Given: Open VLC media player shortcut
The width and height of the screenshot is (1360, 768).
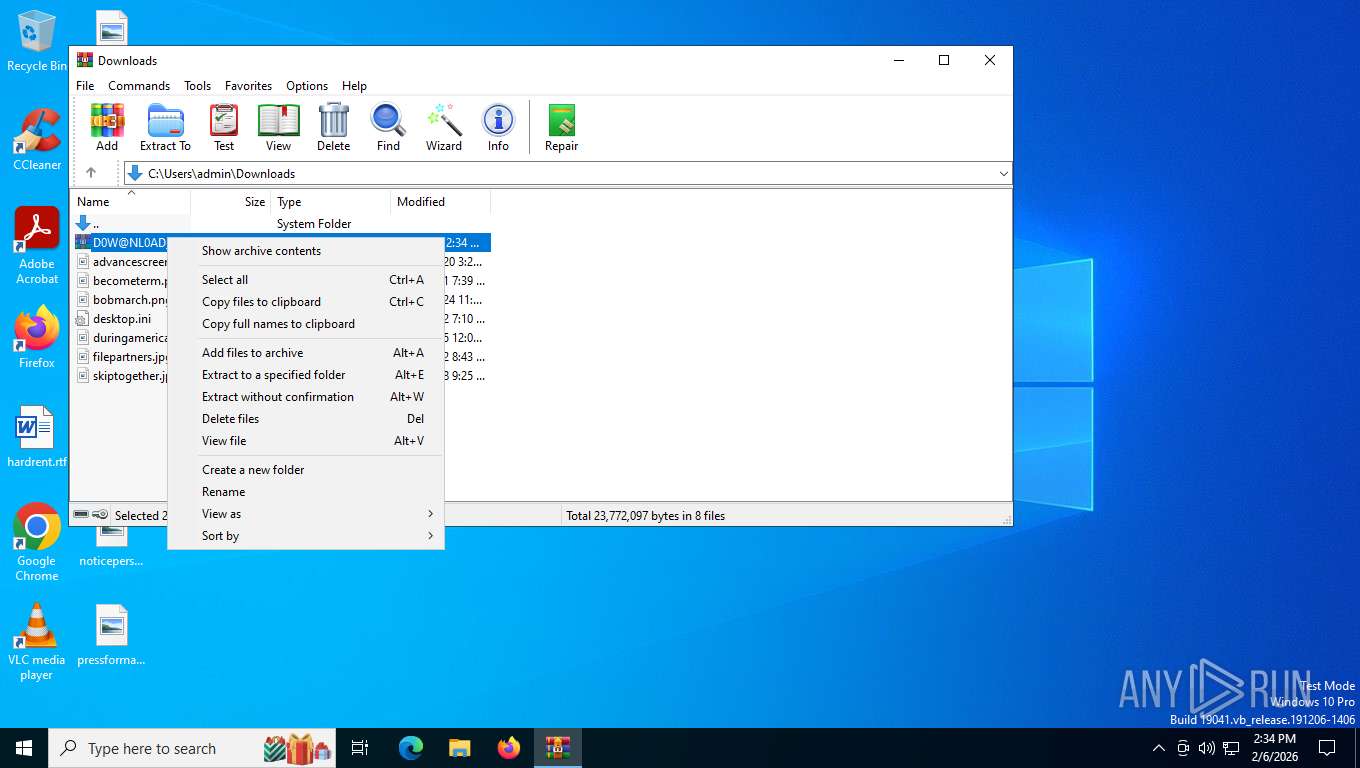Looking at the screenshot, I should [37, 641].
